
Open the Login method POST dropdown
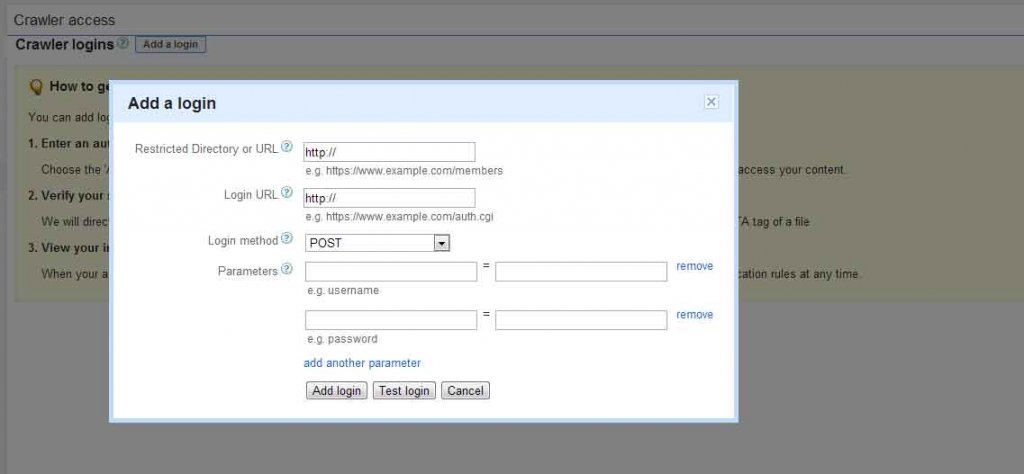click(x=377, y=243)
